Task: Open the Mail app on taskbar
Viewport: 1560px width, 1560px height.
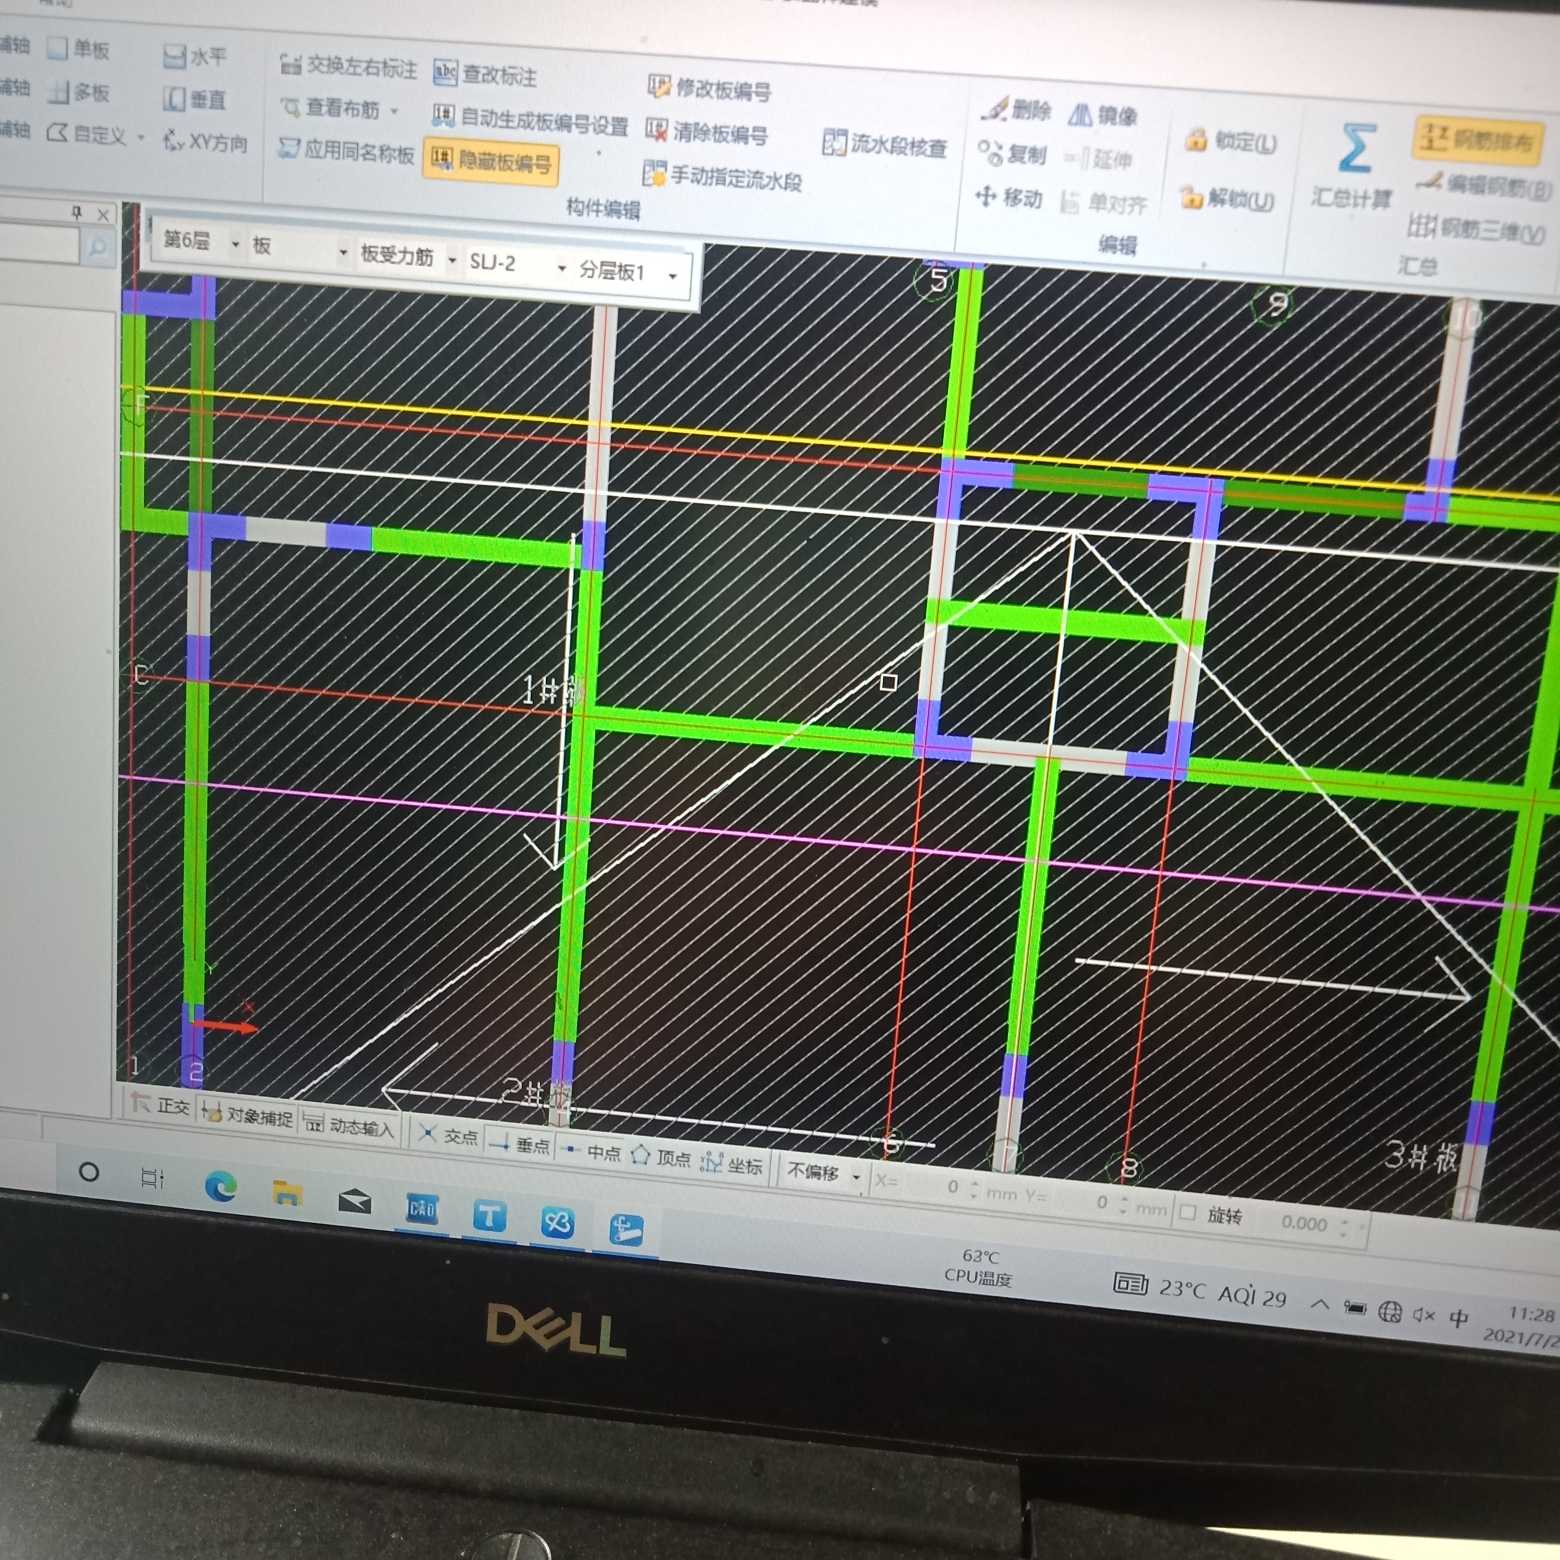Action: (x=354, y=1200)
